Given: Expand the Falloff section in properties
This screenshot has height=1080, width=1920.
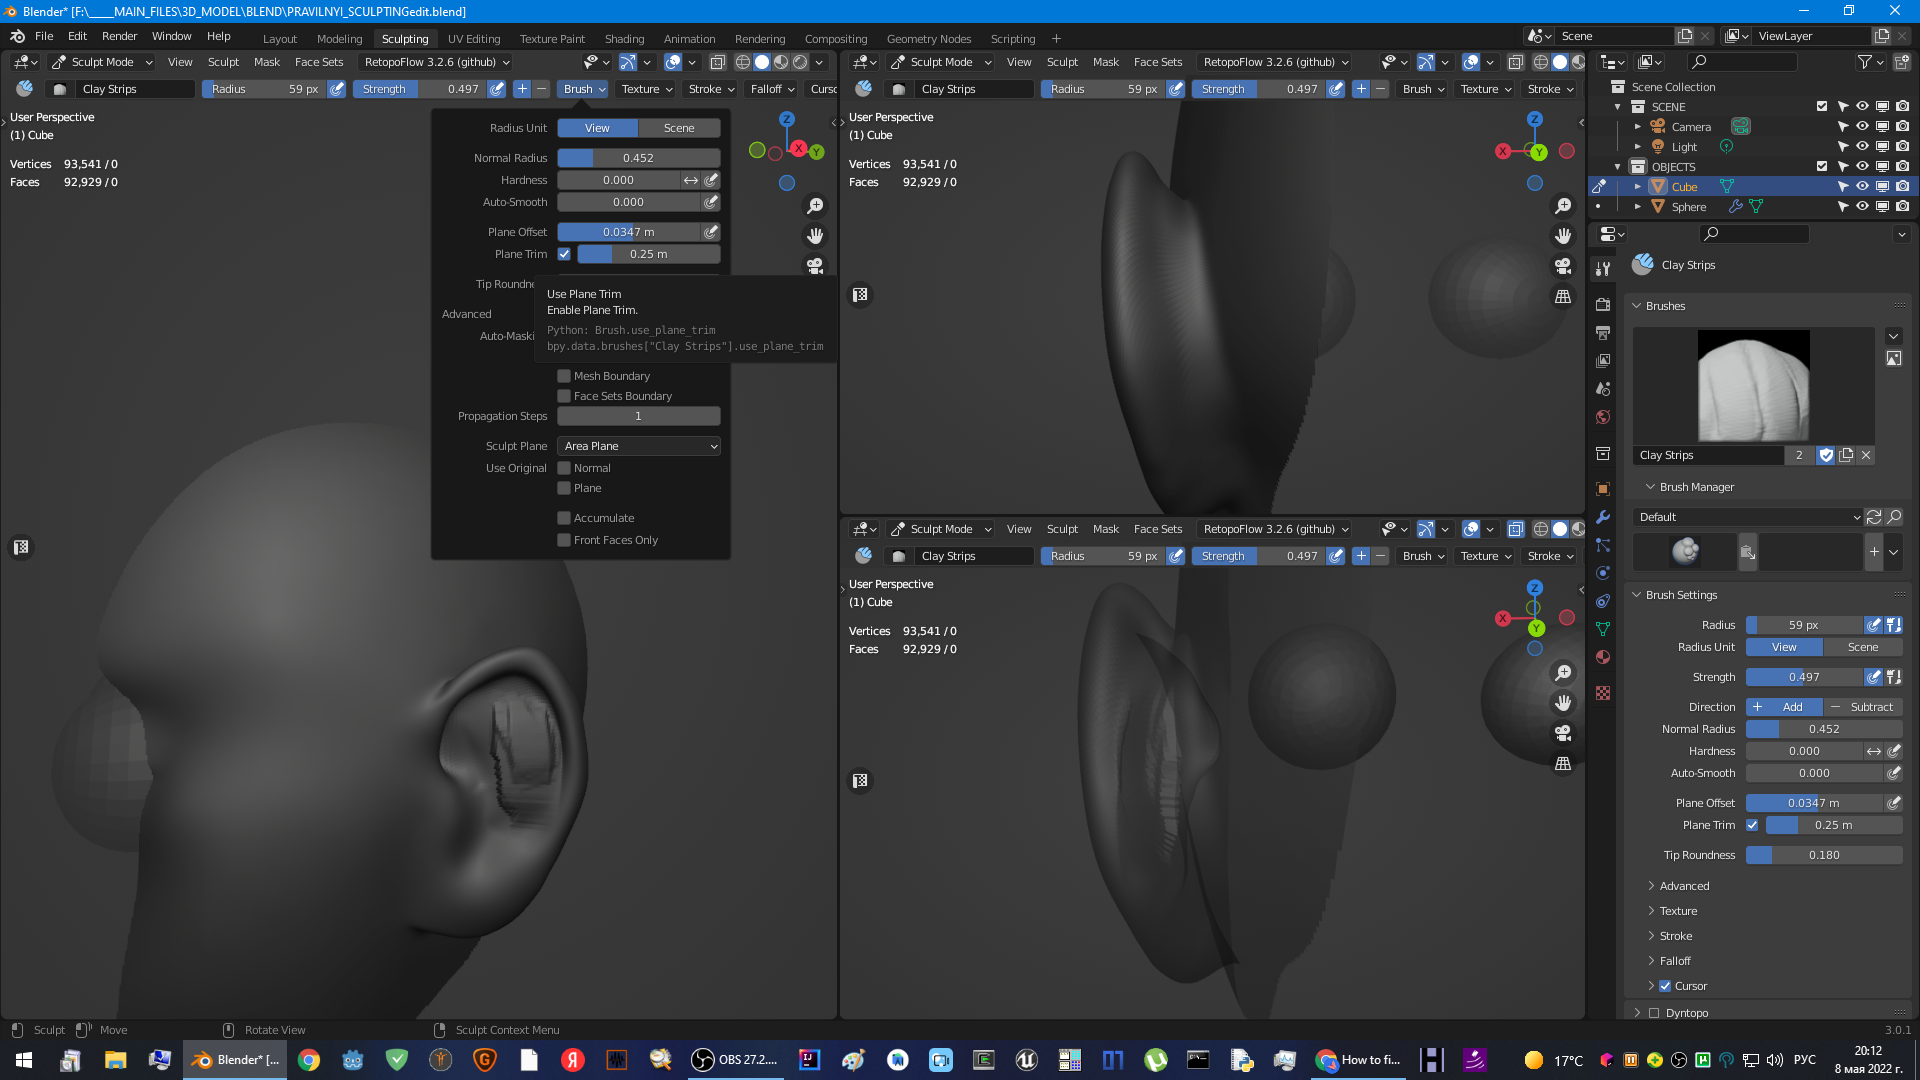Looking at the screenshot, I should coord(1675,961).
